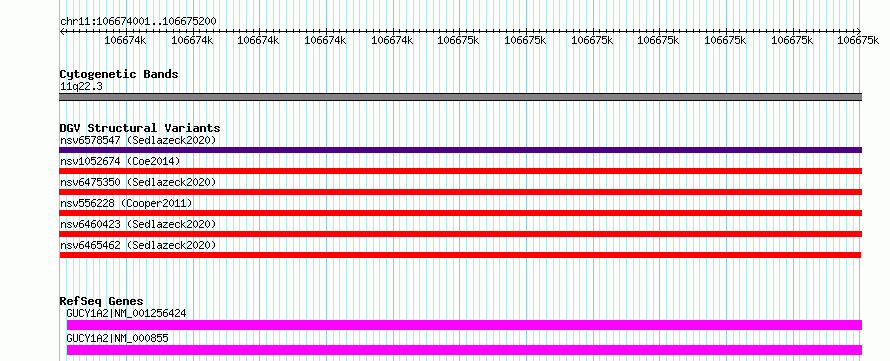Click the nsv6578547 (Sedlazeck2020) variant label
890x361 pixels.
(138, 140)
